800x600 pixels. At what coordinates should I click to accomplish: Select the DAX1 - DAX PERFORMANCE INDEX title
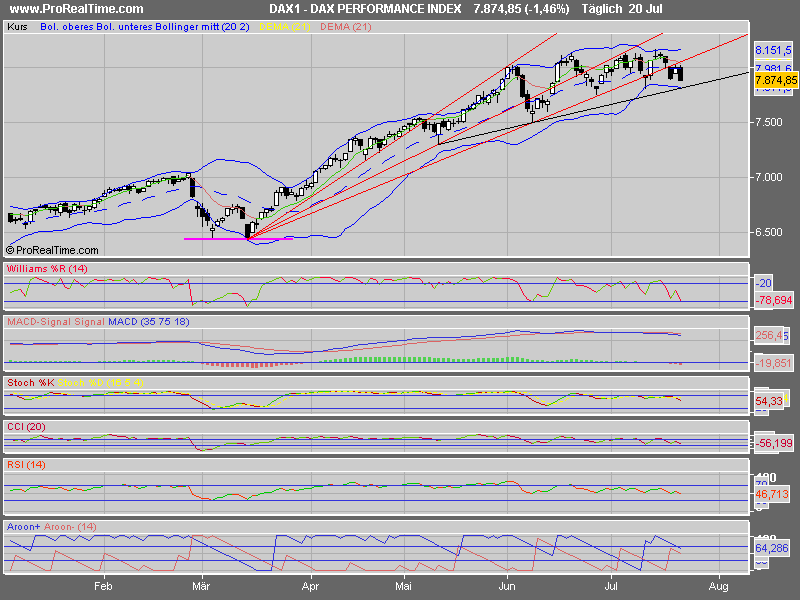(365, 9)
